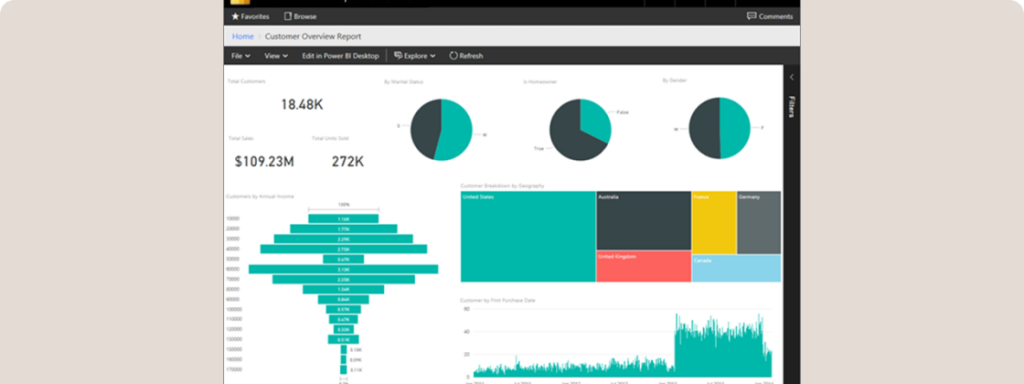
Task: Select the 70000 income funnel bar
Action: pyautogui.click(x=344, y=279)
